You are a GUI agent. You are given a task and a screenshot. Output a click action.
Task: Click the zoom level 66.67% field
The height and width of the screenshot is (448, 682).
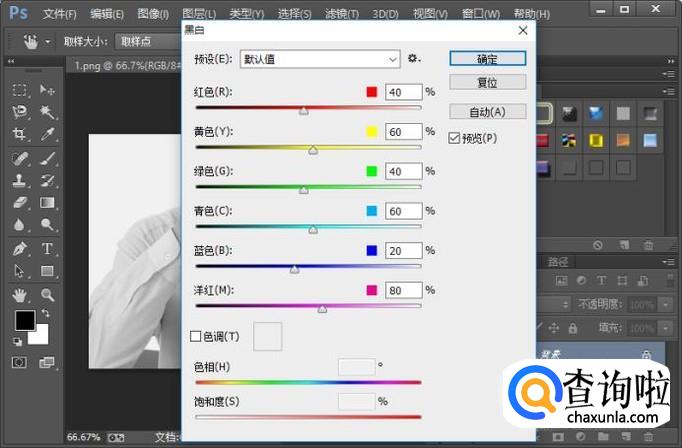84,437
